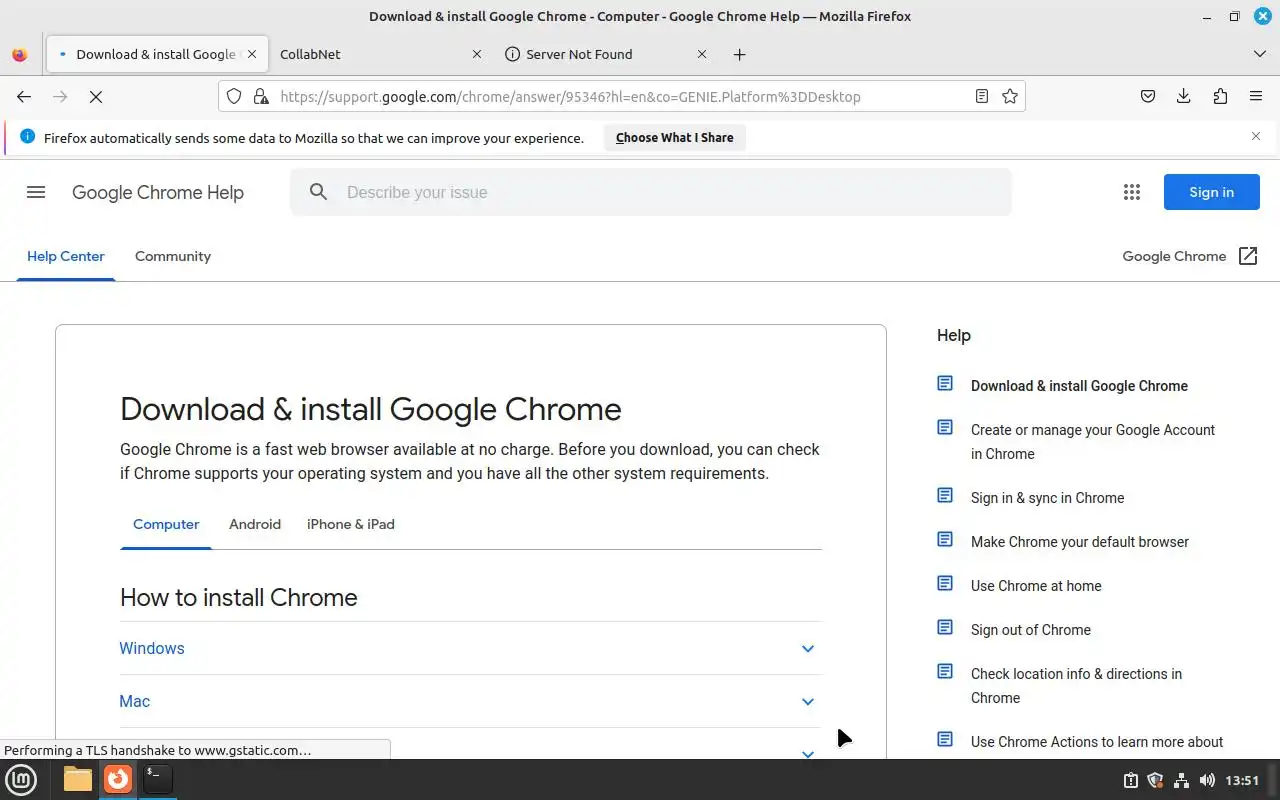Screen dimensions: 1280x800
Task: Open the Windows instructions heading
Action: pyautogui.click(x=152, y=648)
